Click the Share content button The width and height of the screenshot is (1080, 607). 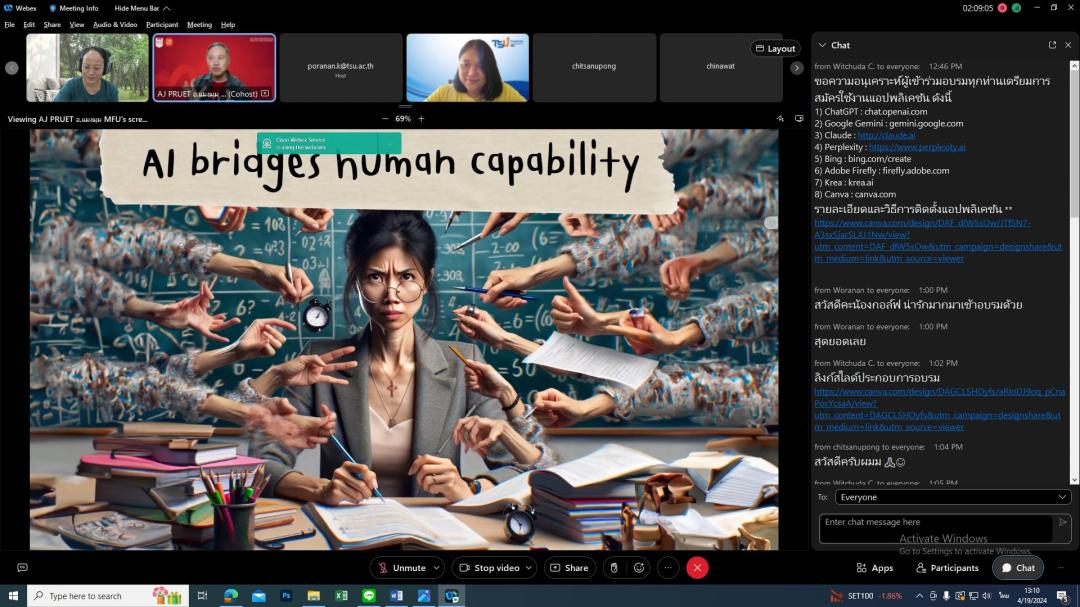coord(570,568)
